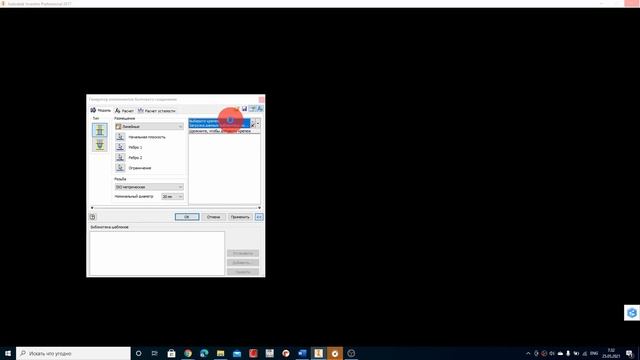
Task: Select the blind connection type icon
Action: pyautogui.click(x=99, y=145)
